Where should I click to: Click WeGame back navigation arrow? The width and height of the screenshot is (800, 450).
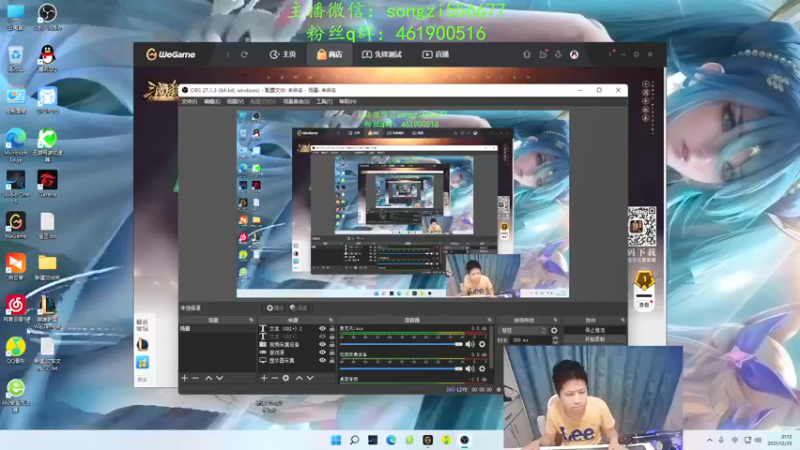(228, 55)
